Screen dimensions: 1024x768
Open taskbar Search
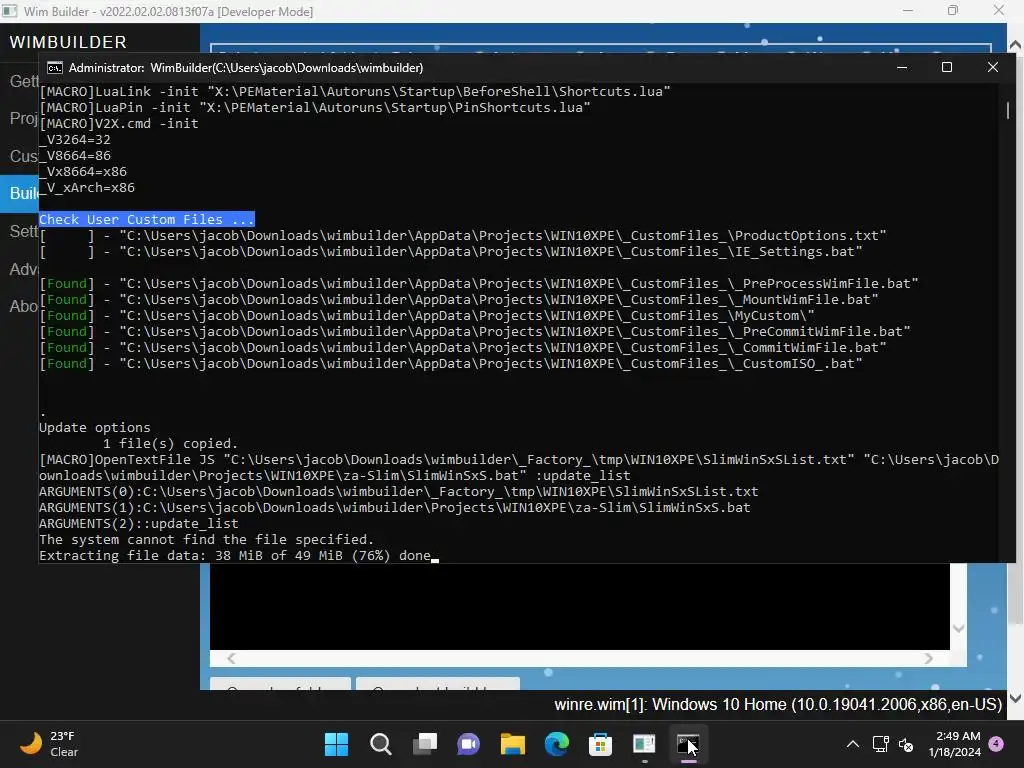coord(381,744)
